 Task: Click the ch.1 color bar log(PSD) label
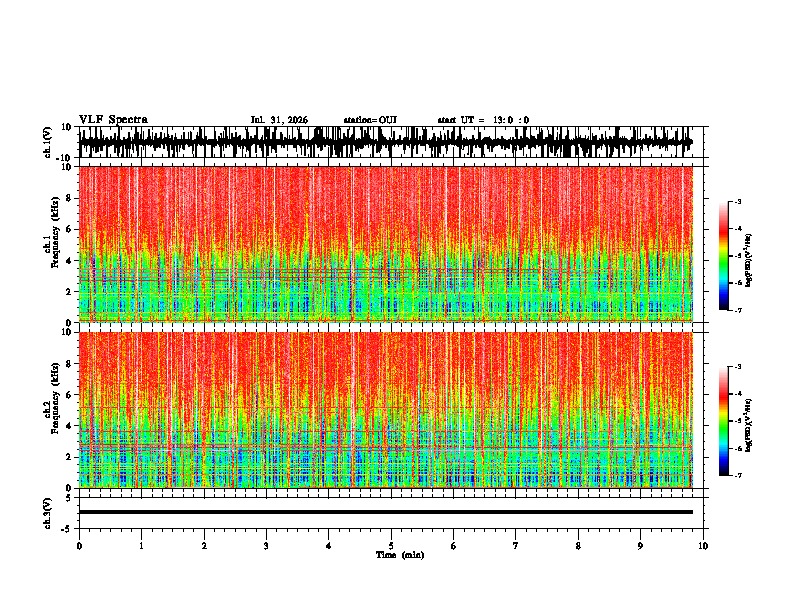tap(749, 260)
